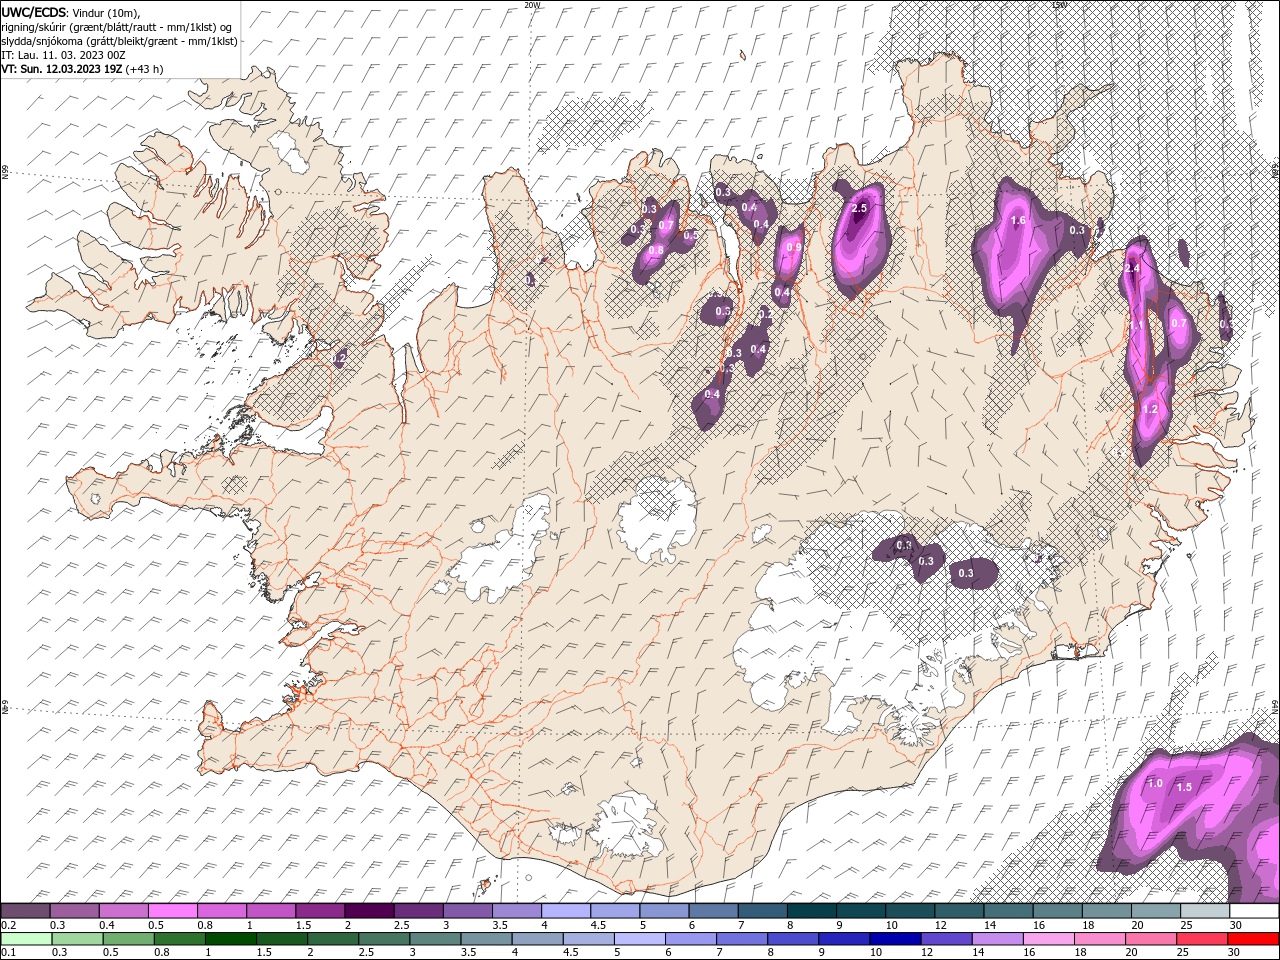
Task: Click the dark green rain swatch starting at 1
Action: tap(232, 938)
